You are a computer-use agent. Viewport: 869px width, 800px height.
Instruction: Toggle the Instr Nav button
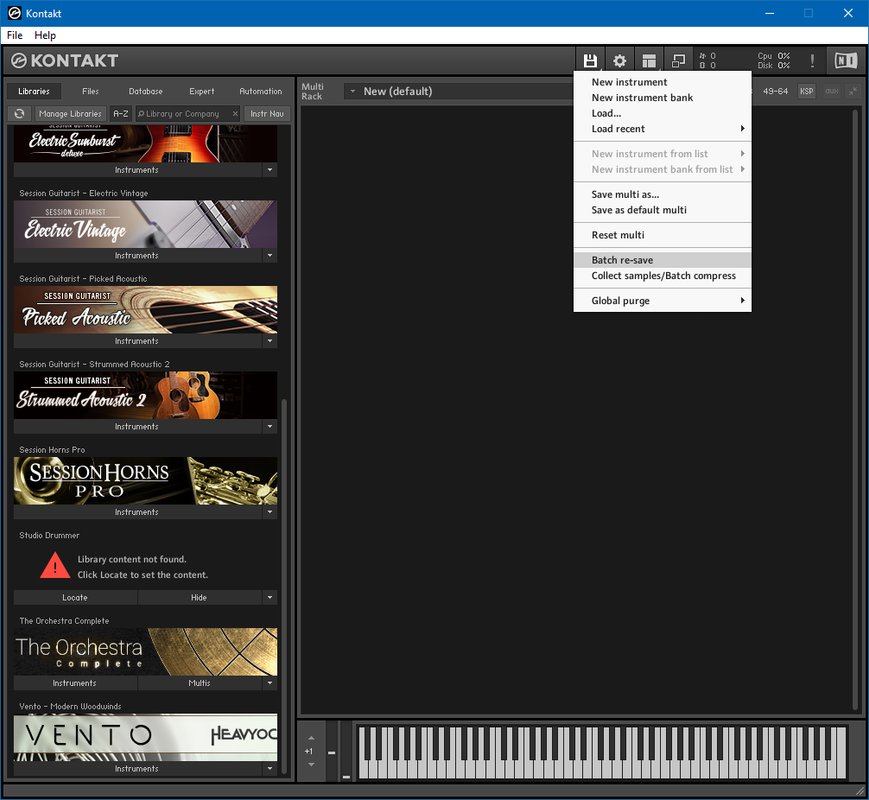(267, 114)
